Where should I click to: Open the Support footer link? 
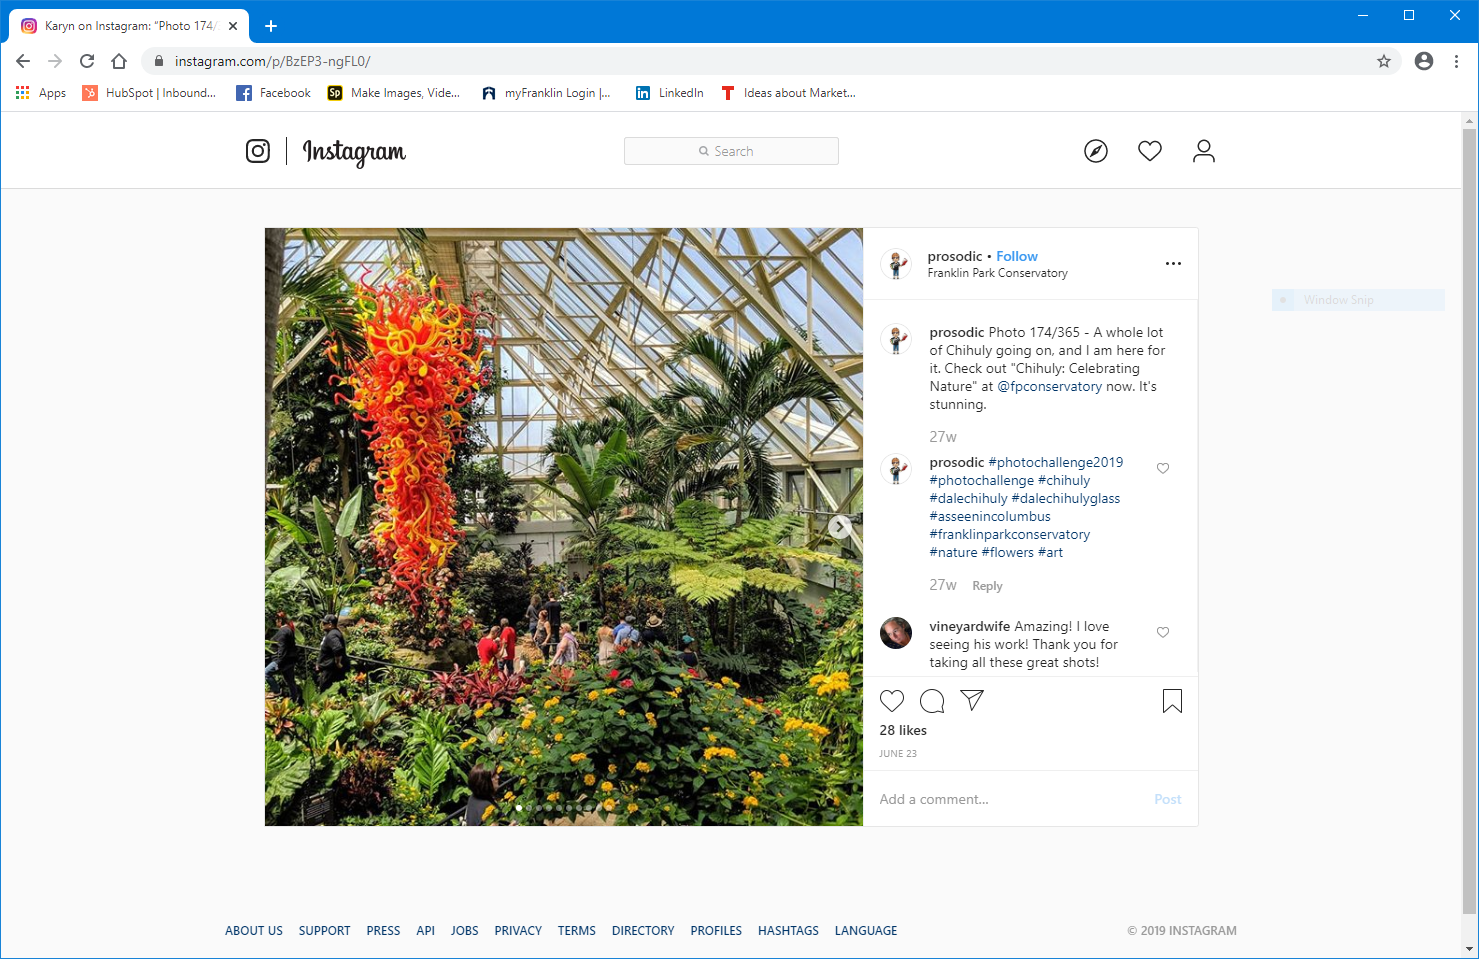pos(325,931)
